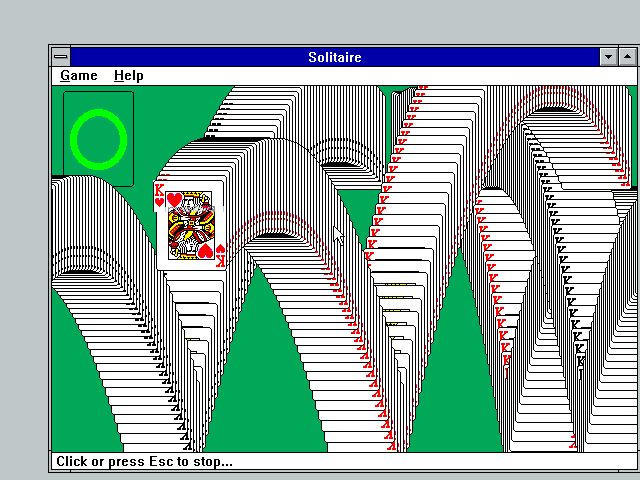Open the Help menu

point(129,76)
